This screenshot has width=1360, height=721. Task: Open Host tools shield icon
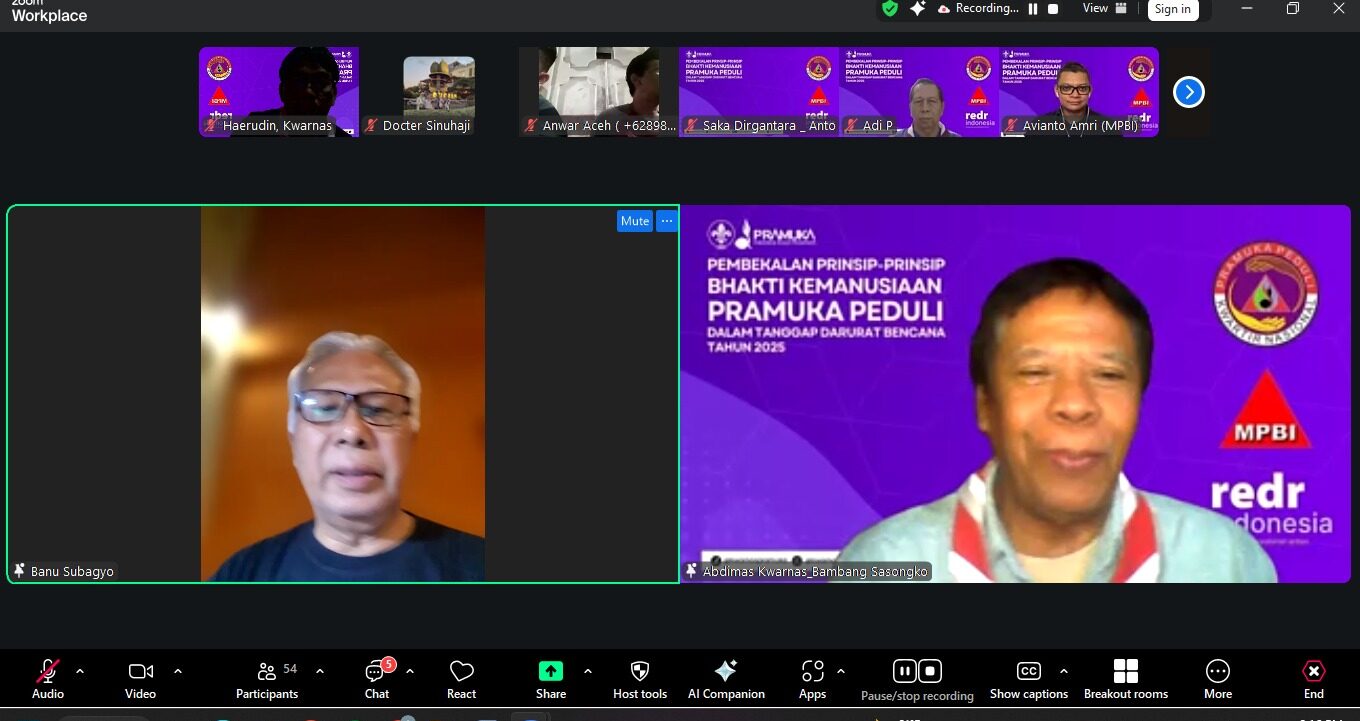pyautogui.click(x=640, y=672)
